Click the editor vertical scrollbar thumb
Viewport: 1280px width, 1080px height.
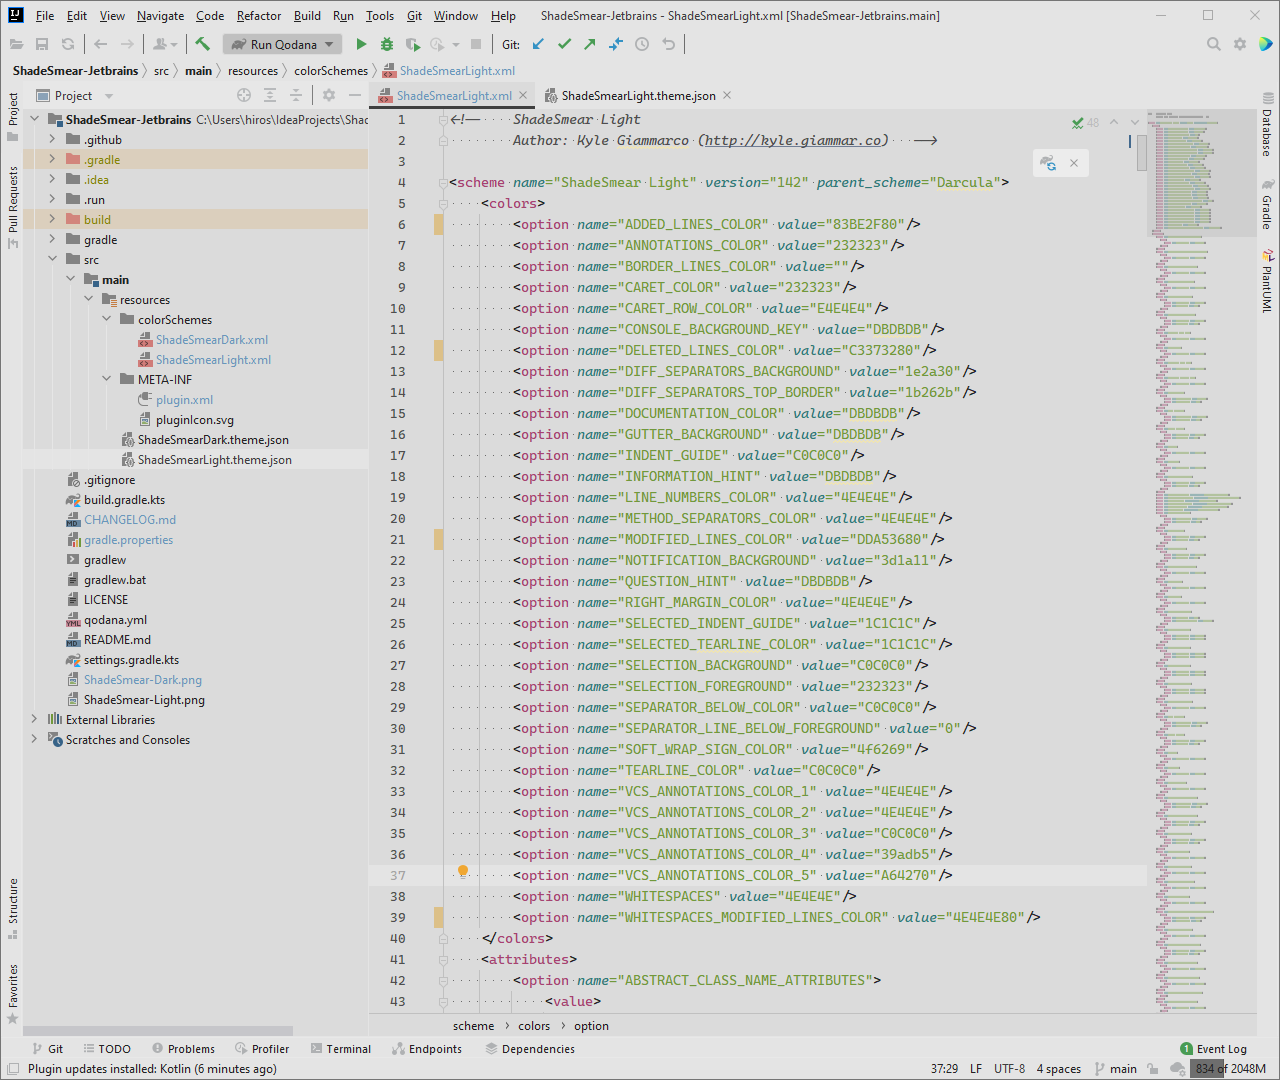pyautogui.click(x=1141, y=152)
